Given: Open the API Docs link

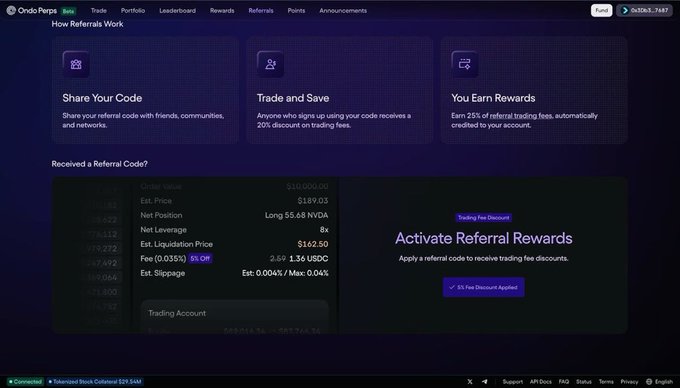Looking at the screenshot, I should click(541, 381).
